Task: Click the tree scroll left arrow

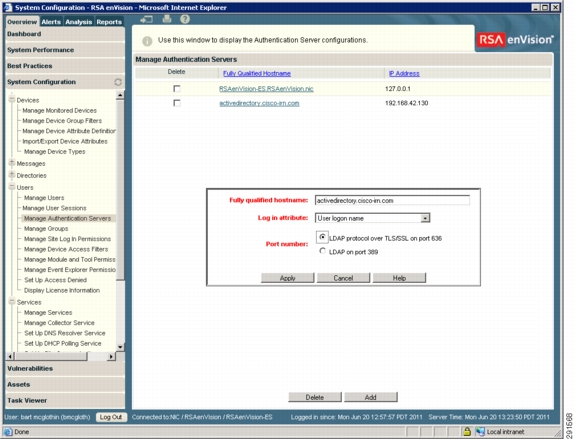Action: (x=10, y=356)
